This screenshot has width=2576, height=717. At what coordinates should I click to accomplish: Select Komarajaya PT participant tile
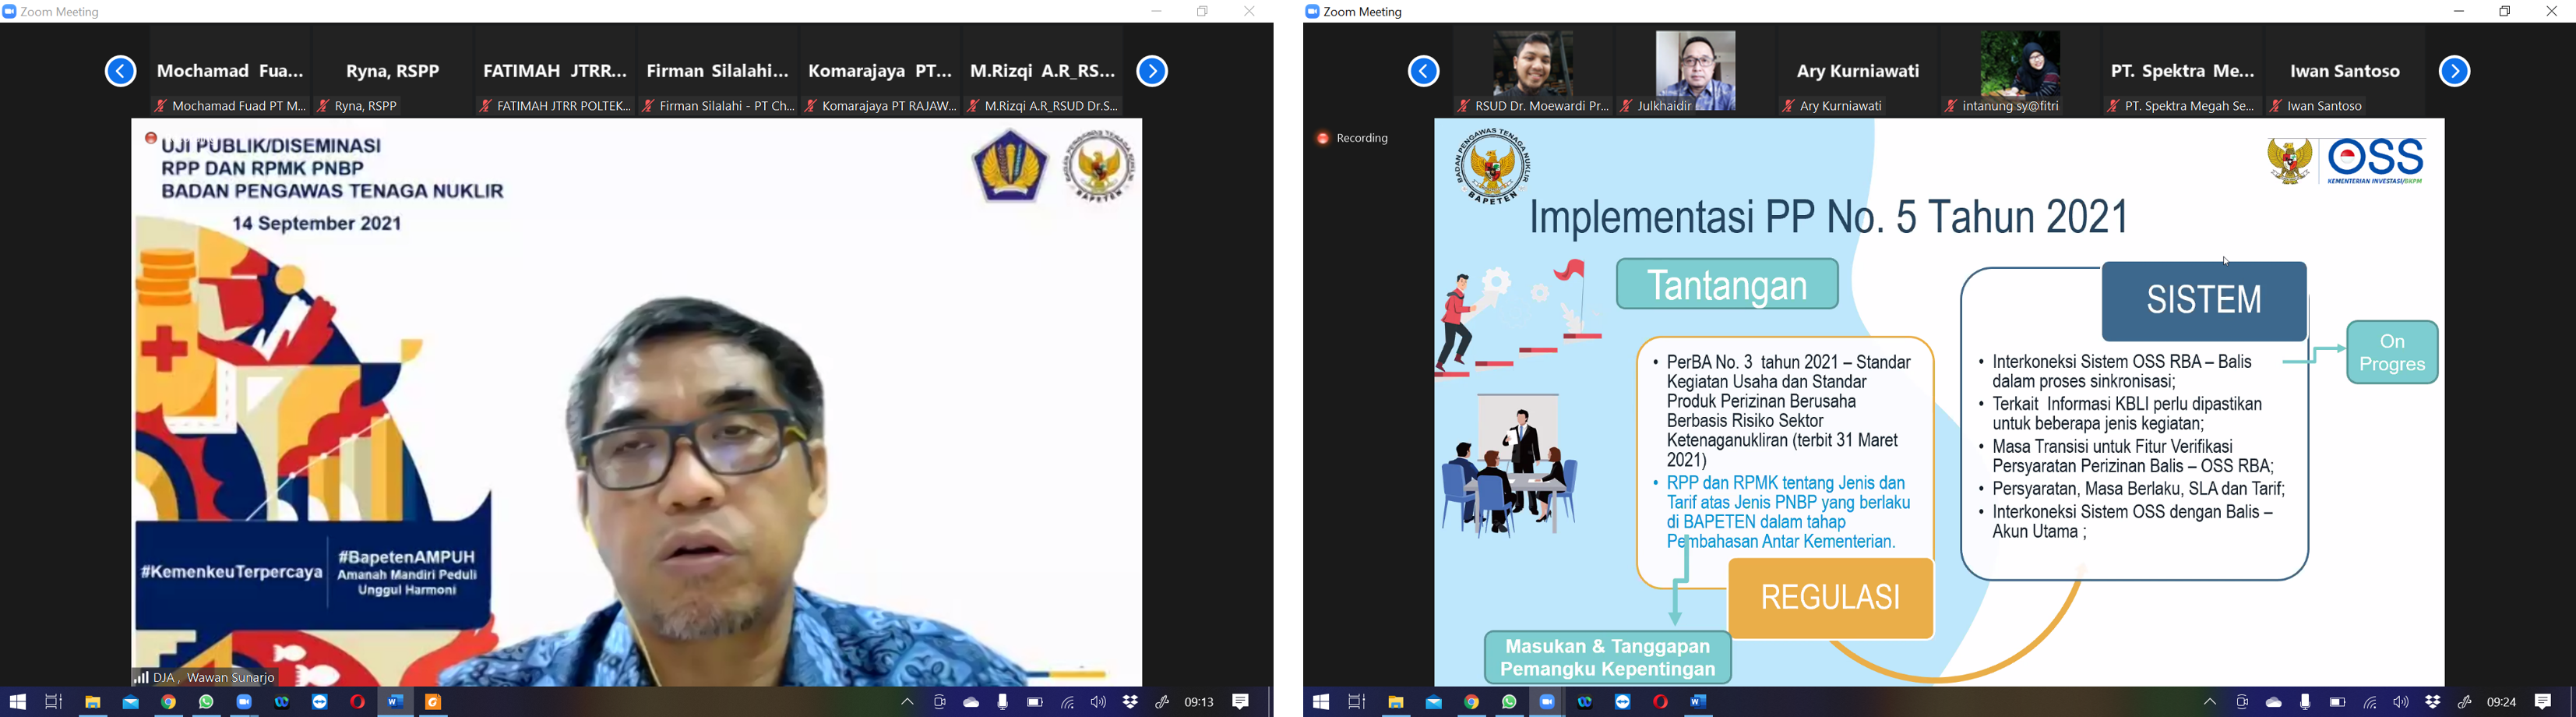pos(880,71)
